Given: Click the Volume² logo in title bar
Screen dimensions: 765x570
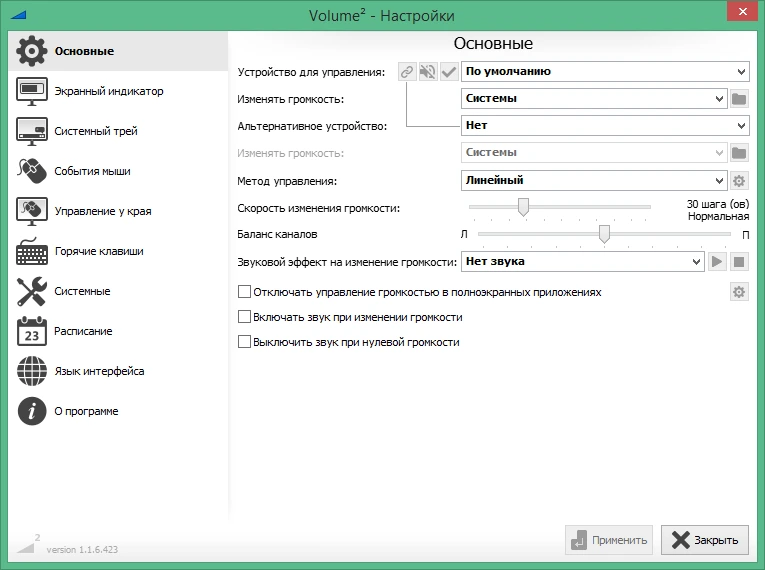Looking at the screenshot, I should pyautogui.click(x=18, y=15).
